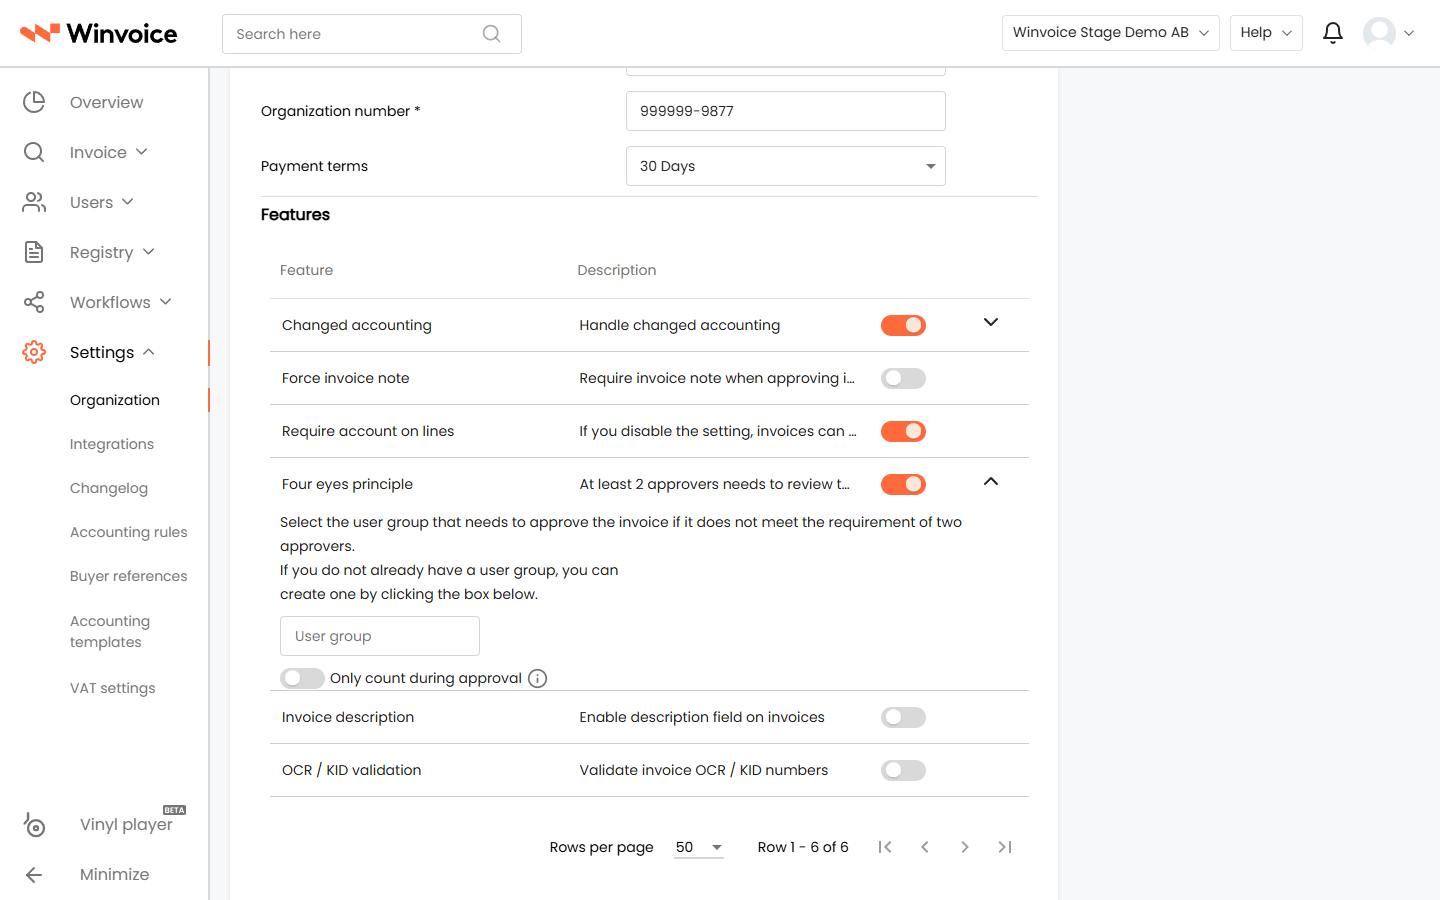The image size is (1440, 900).
Task: Show info for Only count during approval
Action: click(537, 678)
